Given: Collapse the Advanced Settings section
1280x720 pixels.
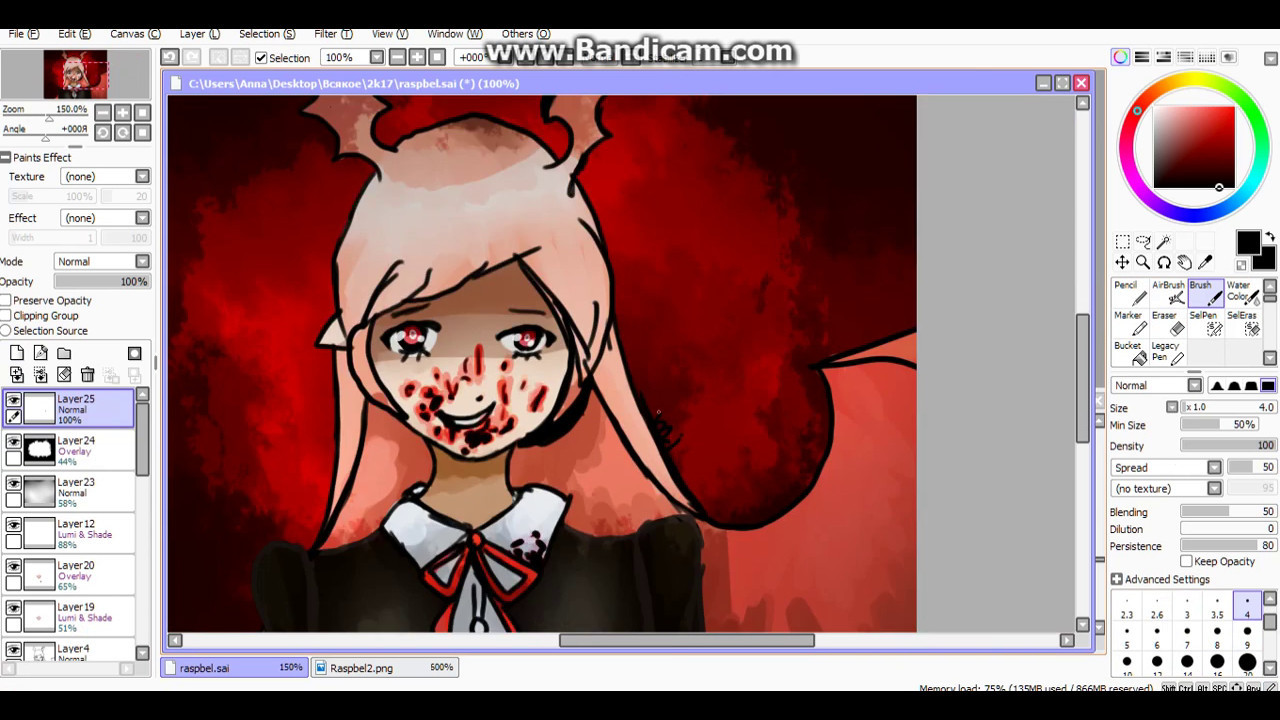Looking at the screenshot, I should tap(1116, 579).
